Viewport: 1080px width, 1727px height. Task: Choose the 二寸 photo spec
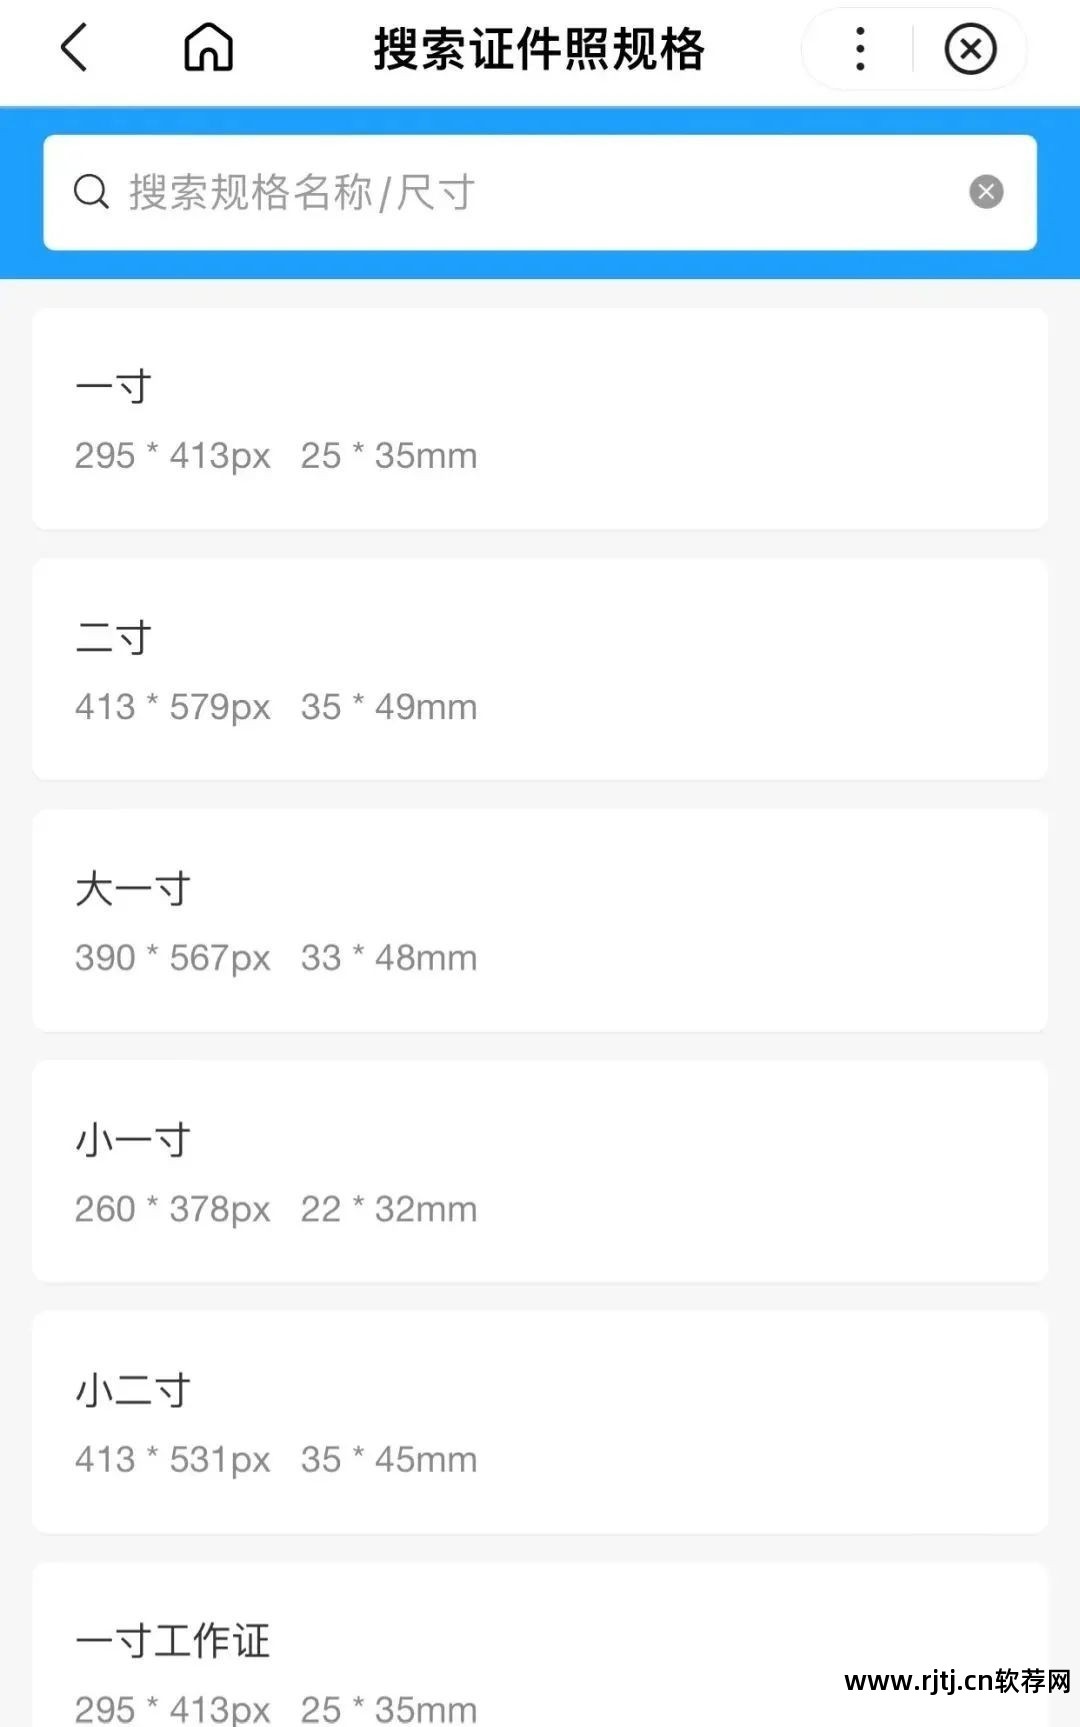coord(540,670)
